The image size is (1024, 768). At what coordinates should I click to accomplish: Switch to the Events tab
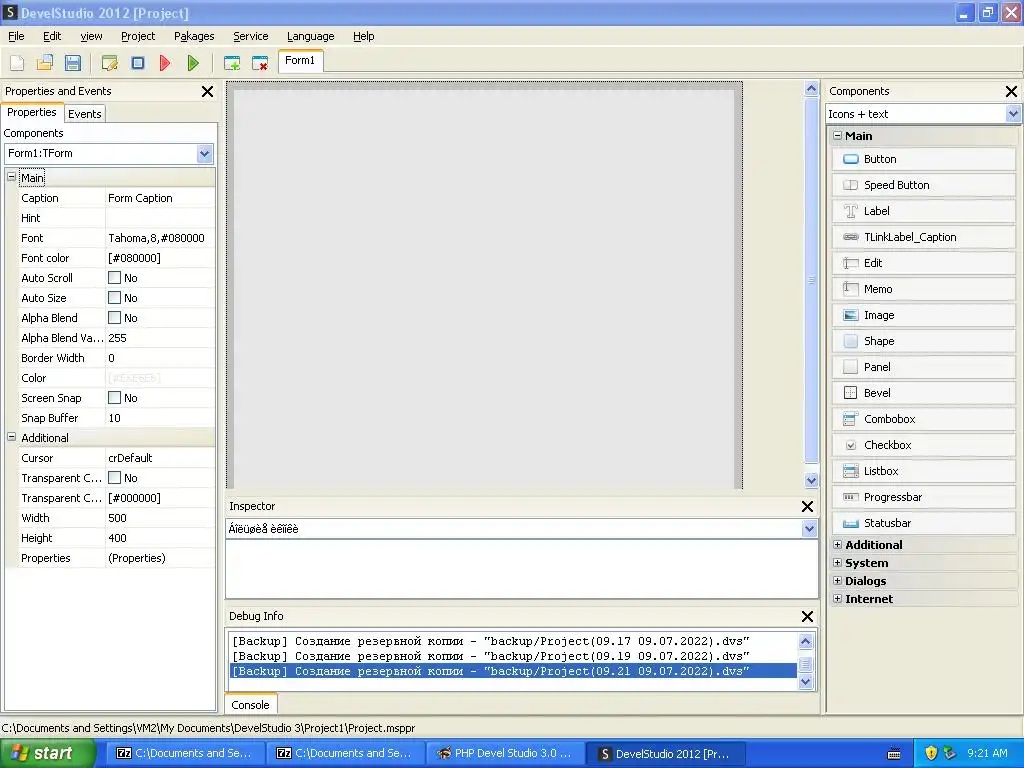85,114
